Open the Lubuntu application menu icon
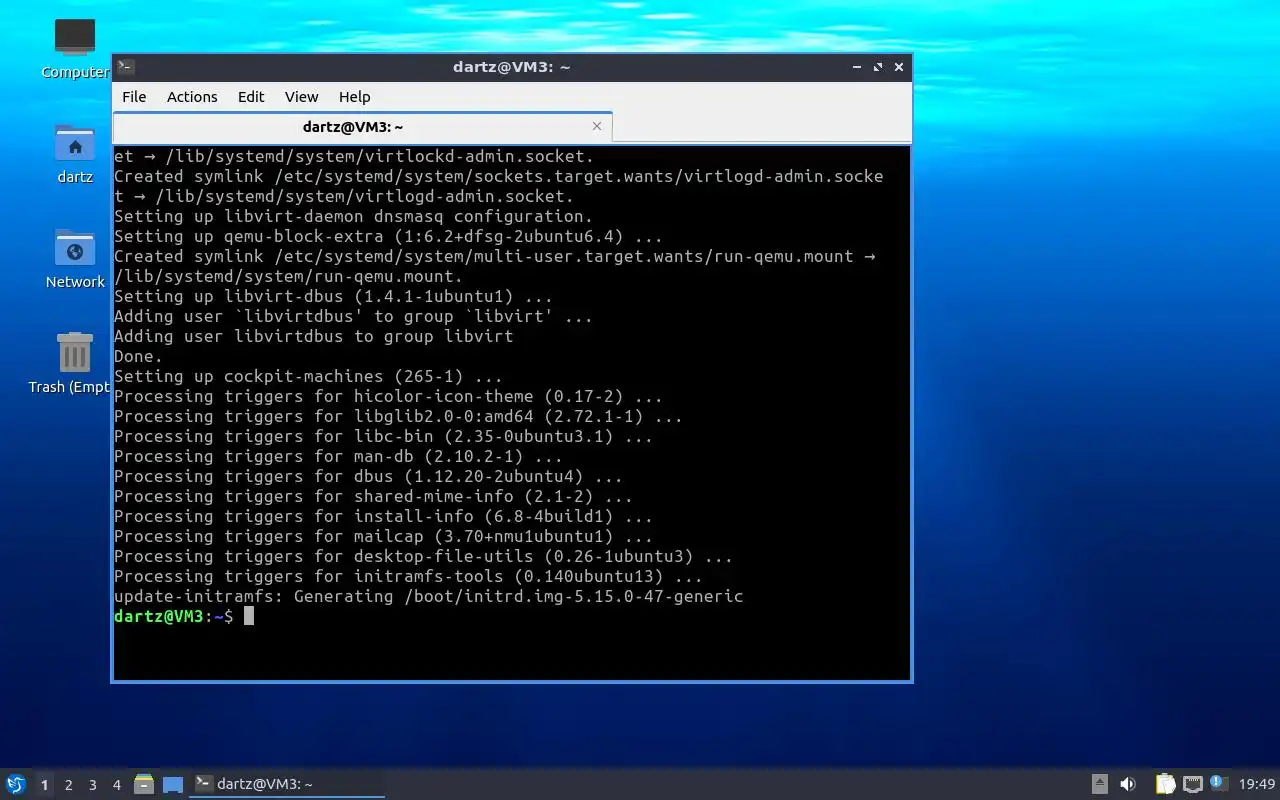This screenshot has height=800, width=1280. (15, 784)
